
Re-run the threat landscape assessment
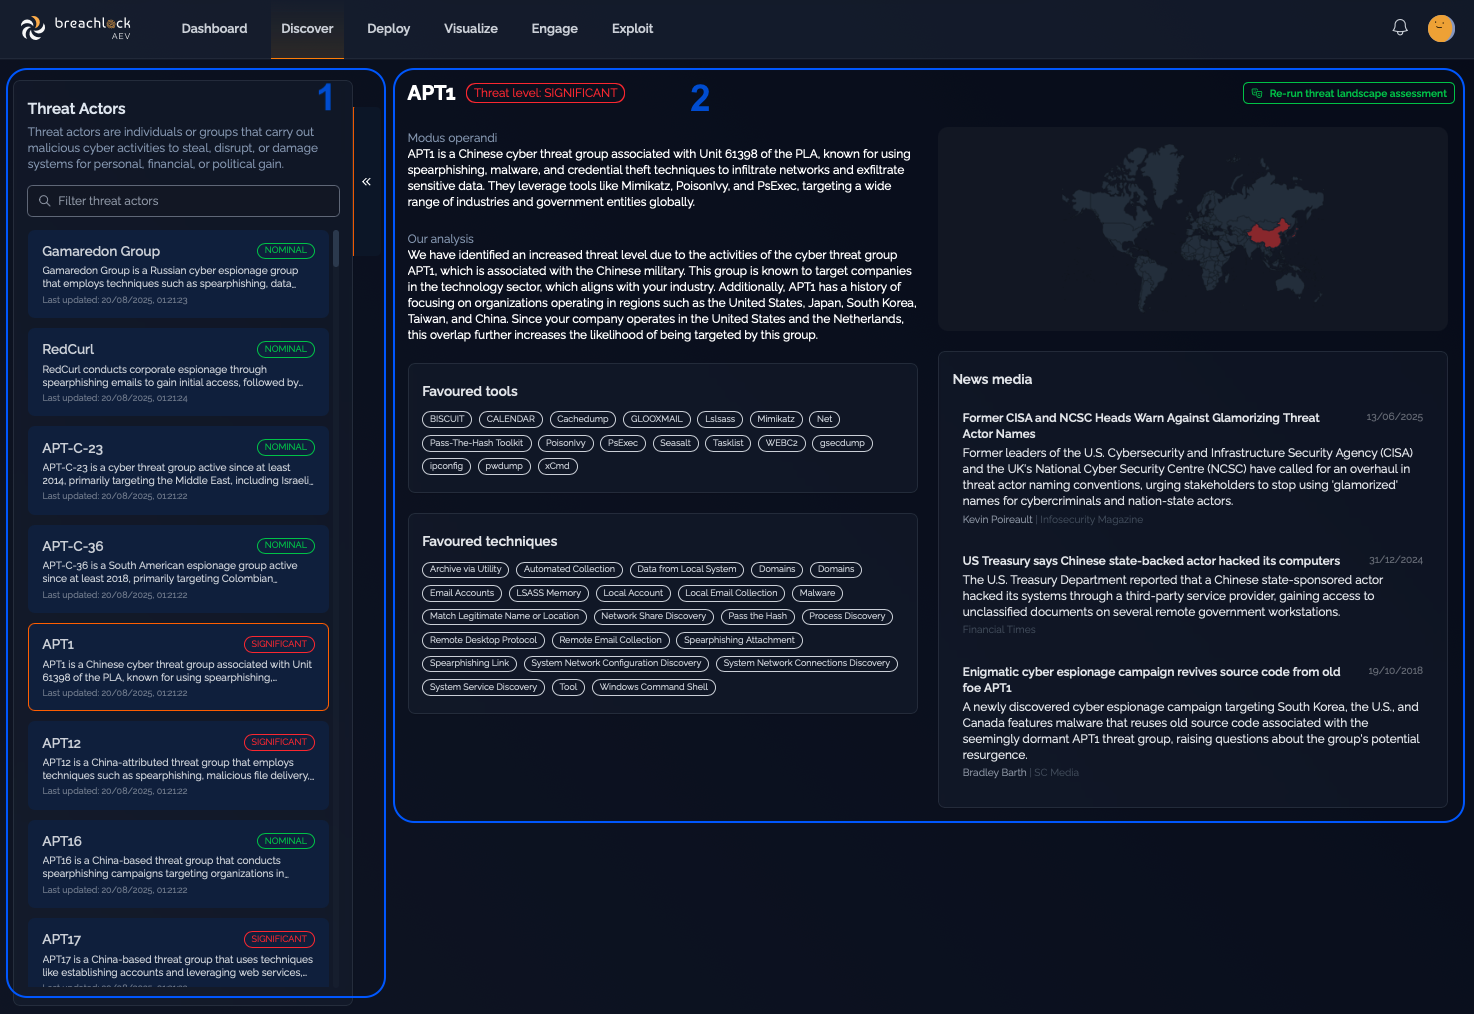1349,93
